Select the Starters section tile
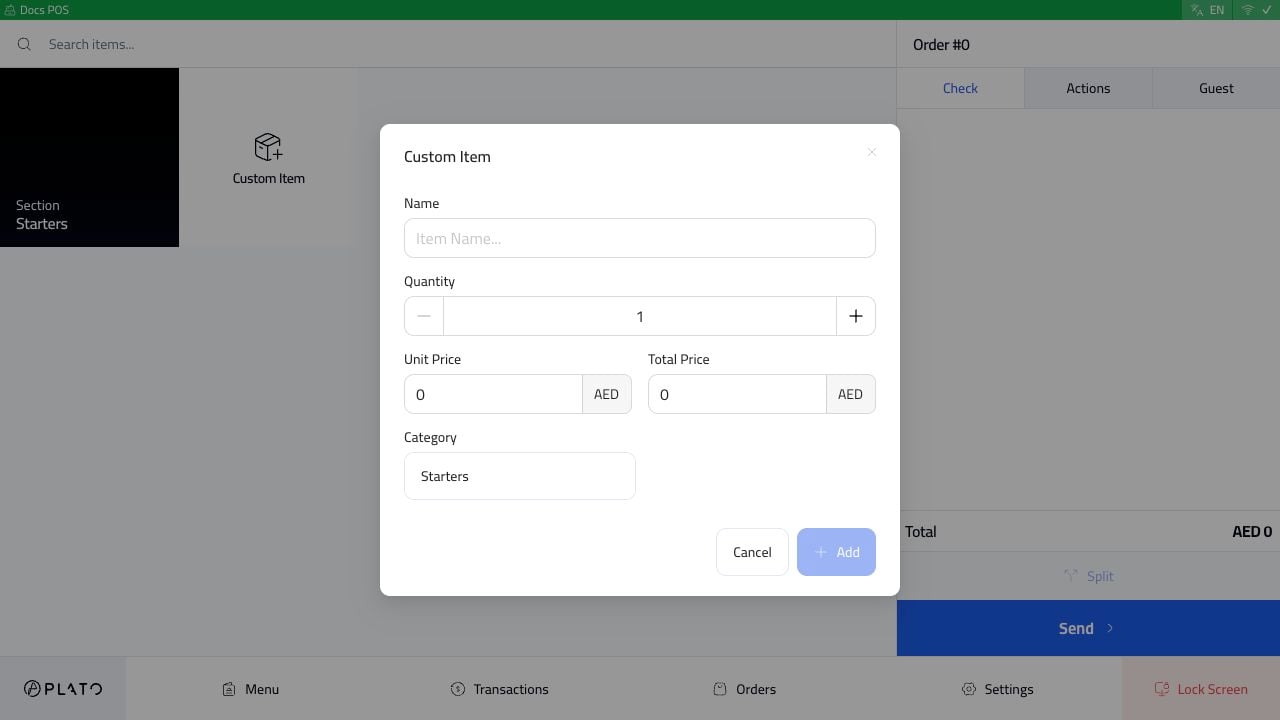The height and width of the screenshot is (720, 1280). click(89, 157)
